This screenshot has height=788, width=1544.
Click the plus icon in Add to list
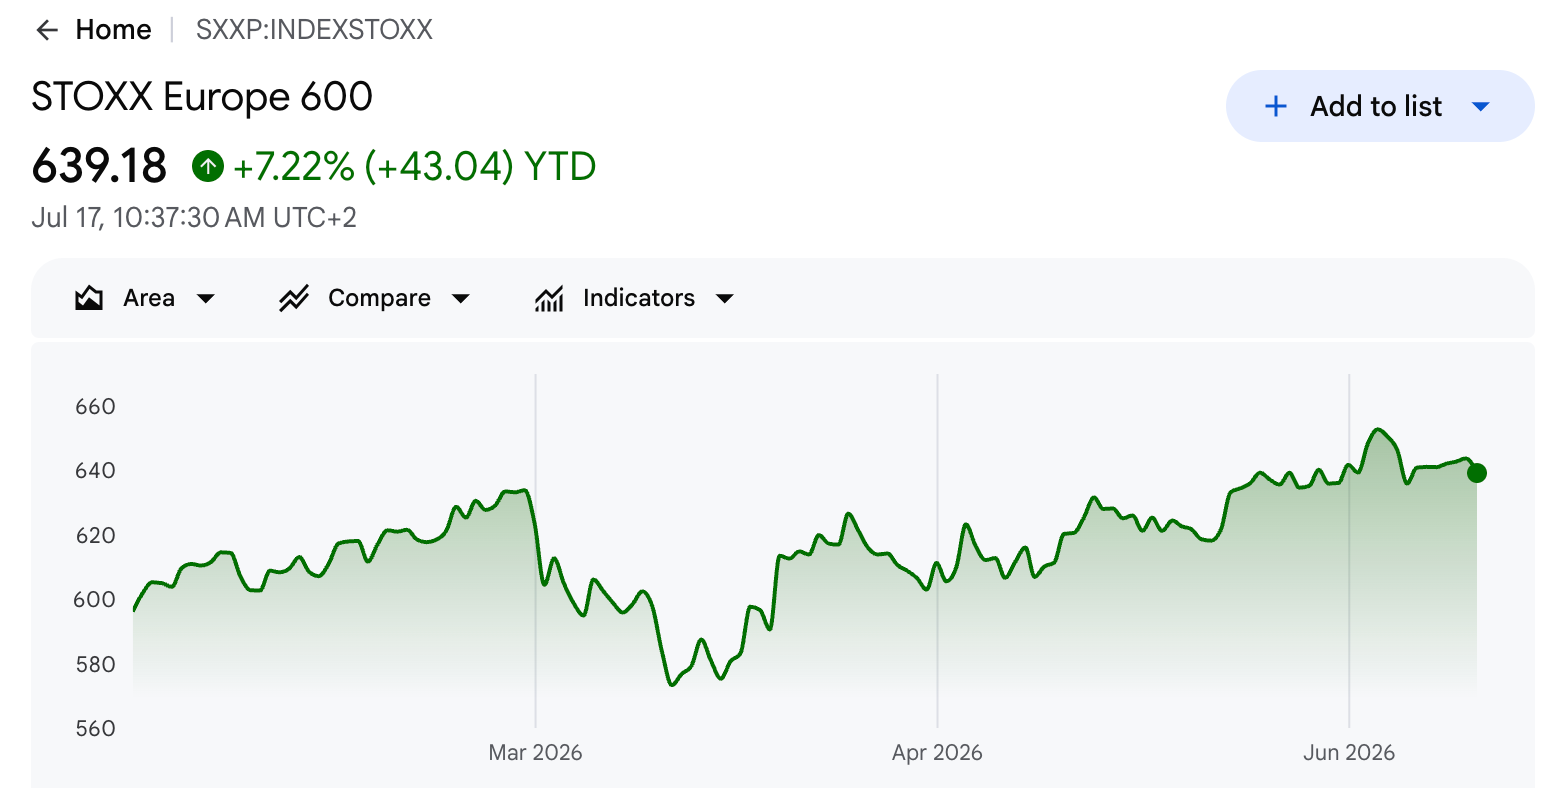coord(1276,106)
